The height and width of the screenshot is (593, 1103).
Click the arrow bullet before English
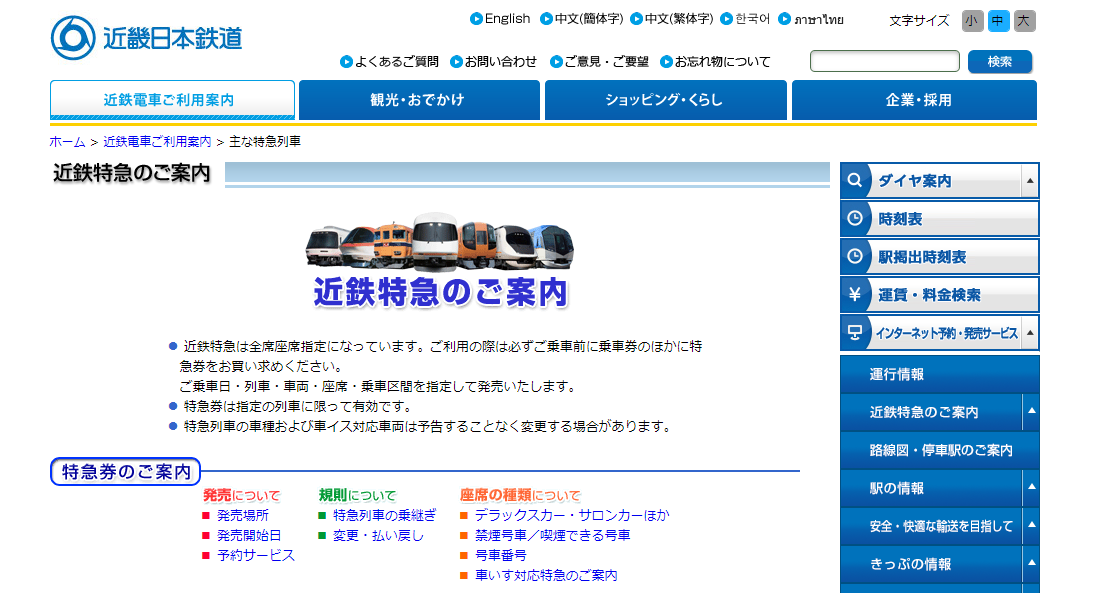[x=476, y=19]
